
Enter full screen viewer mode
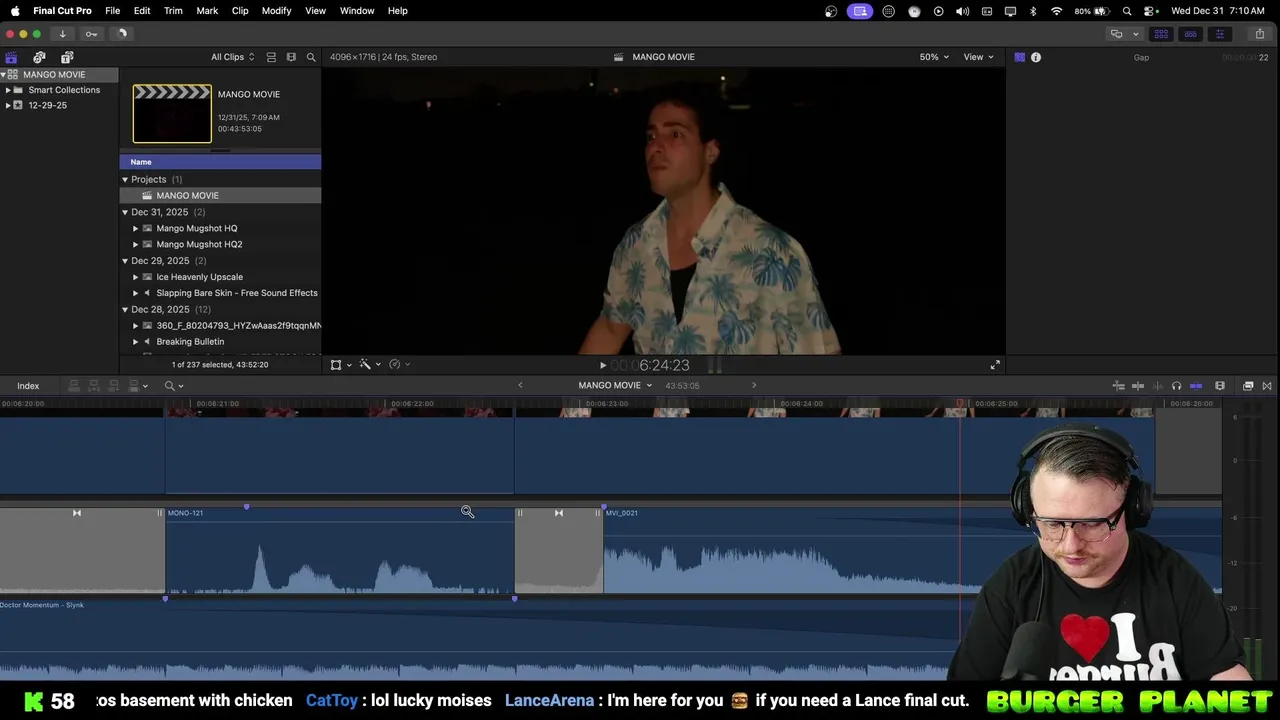click(x=995, y=366)
